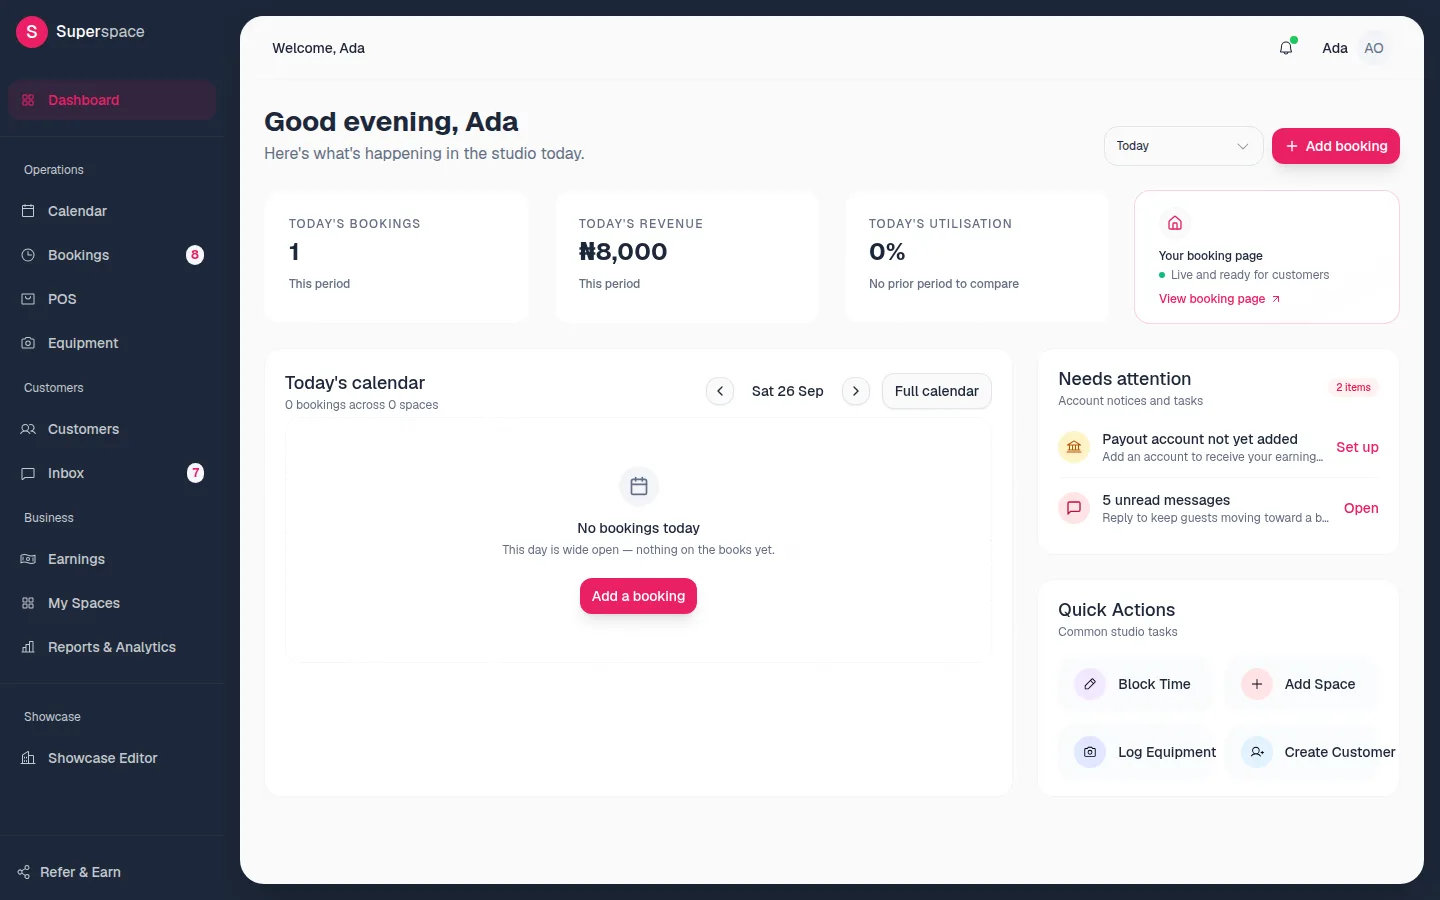Screen dimensions: 1440x900
Task: Open the notifications bell
Action: (x=1286, y=48)
